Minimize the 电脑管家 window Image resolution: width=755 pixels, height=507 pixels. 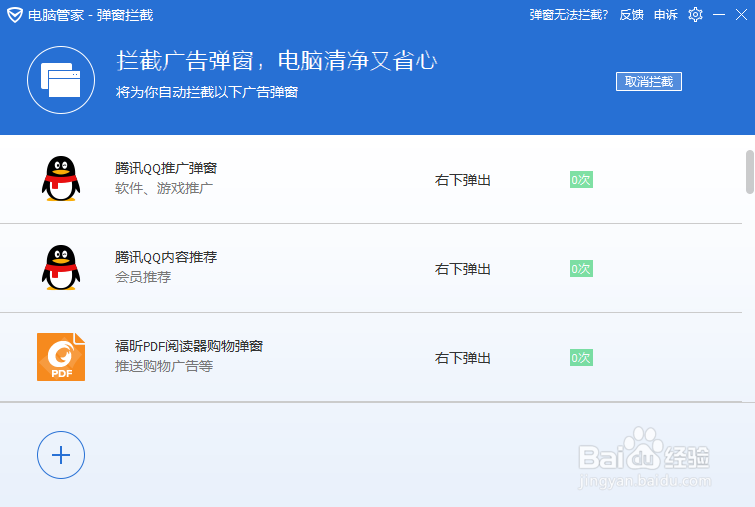pyautogui.click(x=719, y=15)
